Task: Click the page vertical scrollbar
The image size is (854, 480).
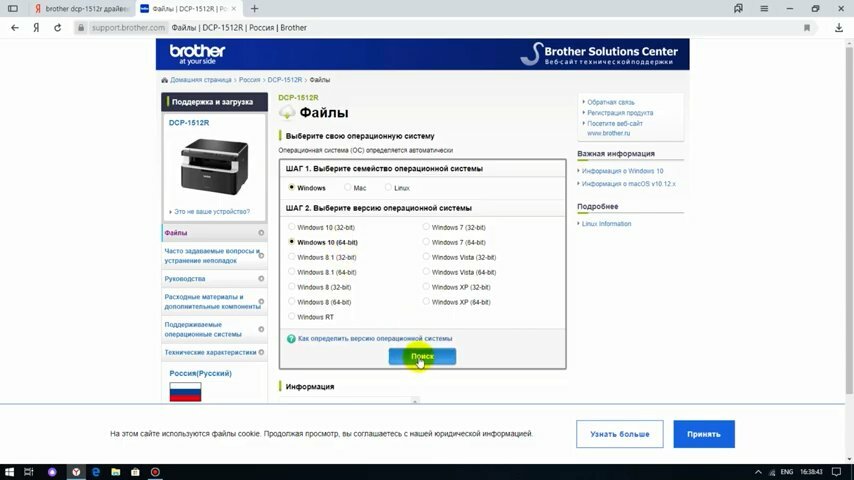Action: pos(849,221)
